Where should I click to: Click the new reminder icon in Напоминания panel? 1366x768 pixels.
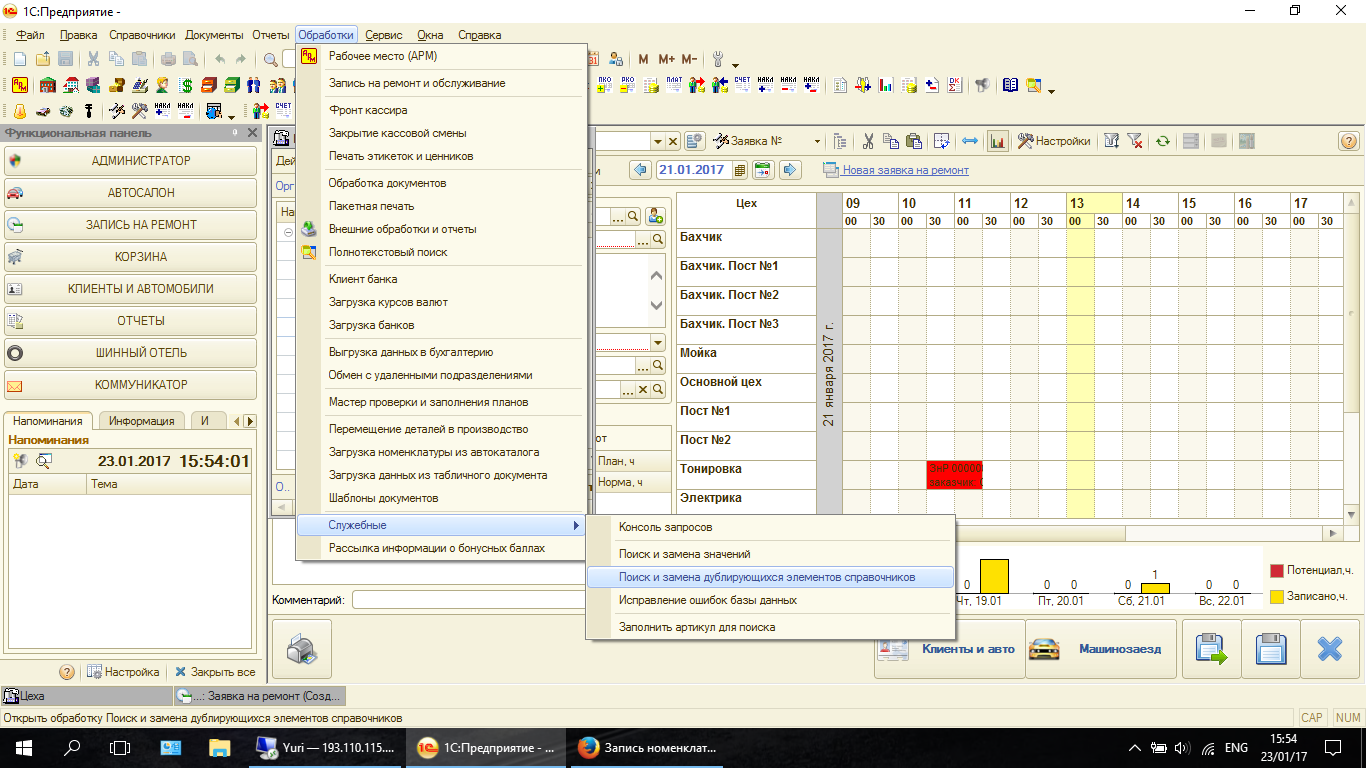pos(21,461)
